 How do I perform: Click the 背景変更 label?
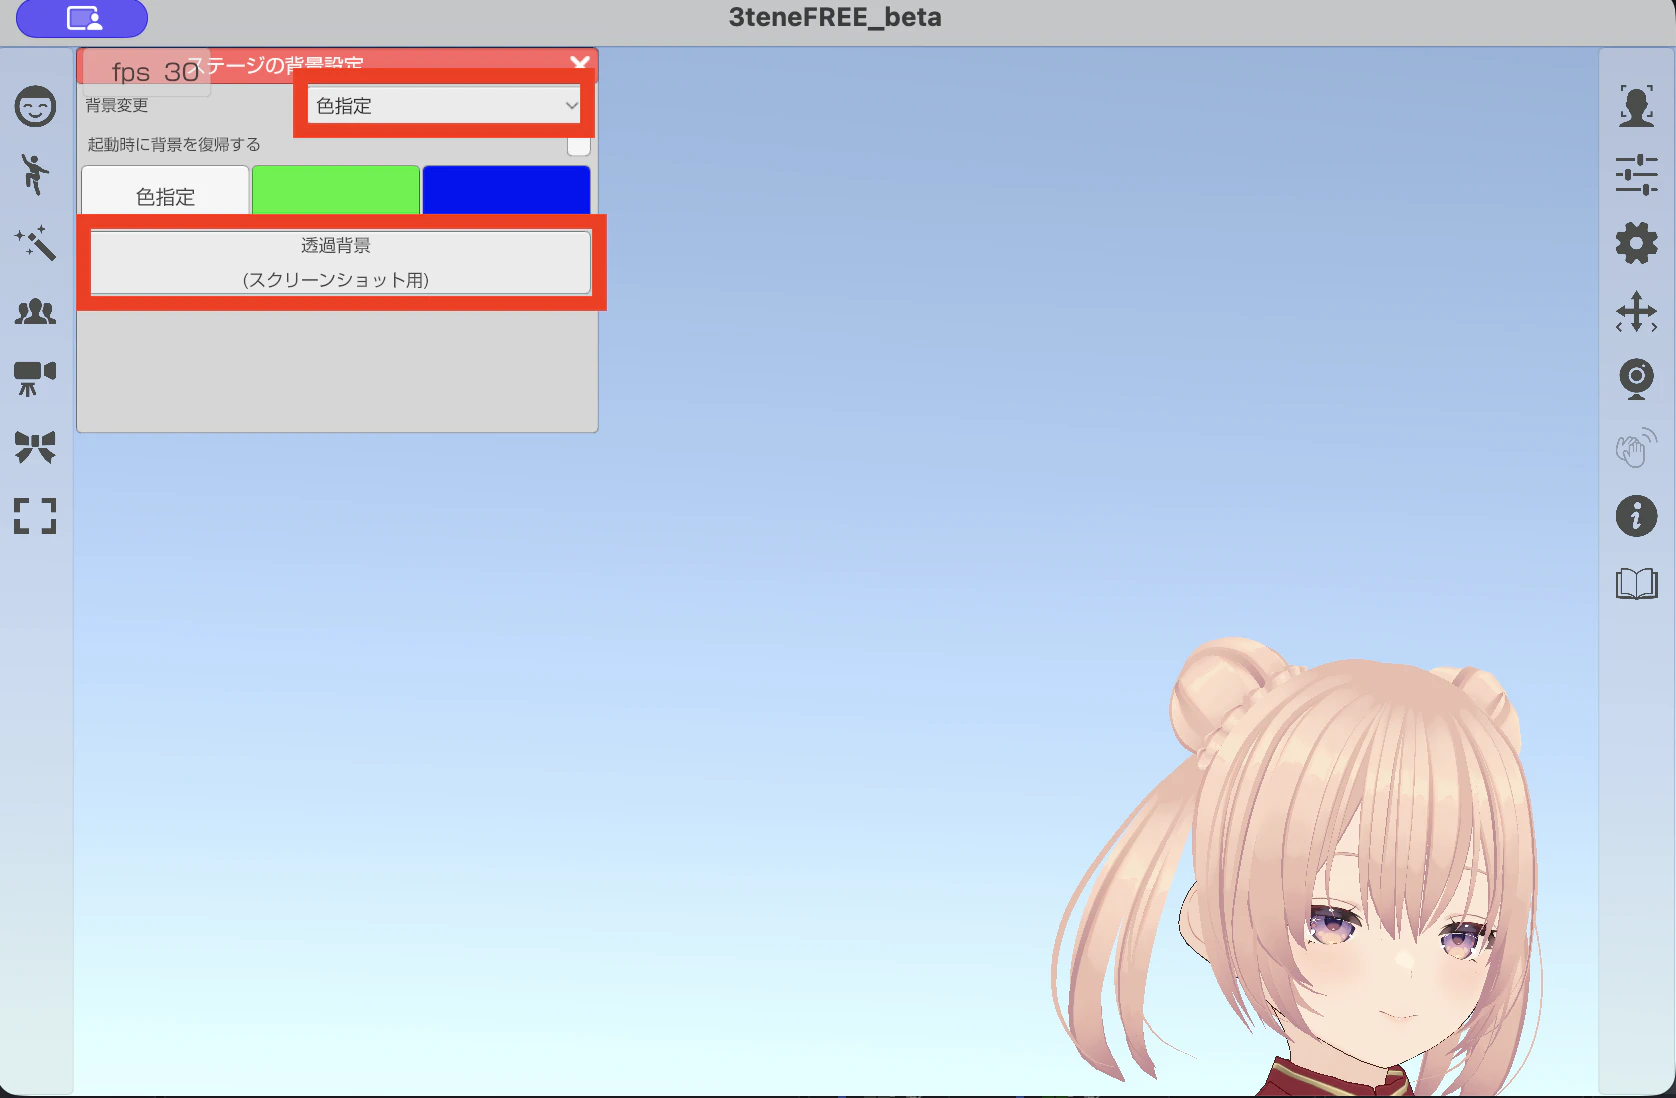coord(117,105)
